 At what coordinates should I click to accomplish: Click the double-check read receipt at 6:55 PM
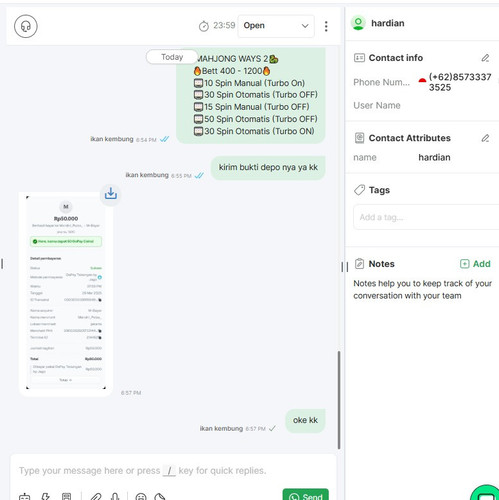tap(199, 175)
